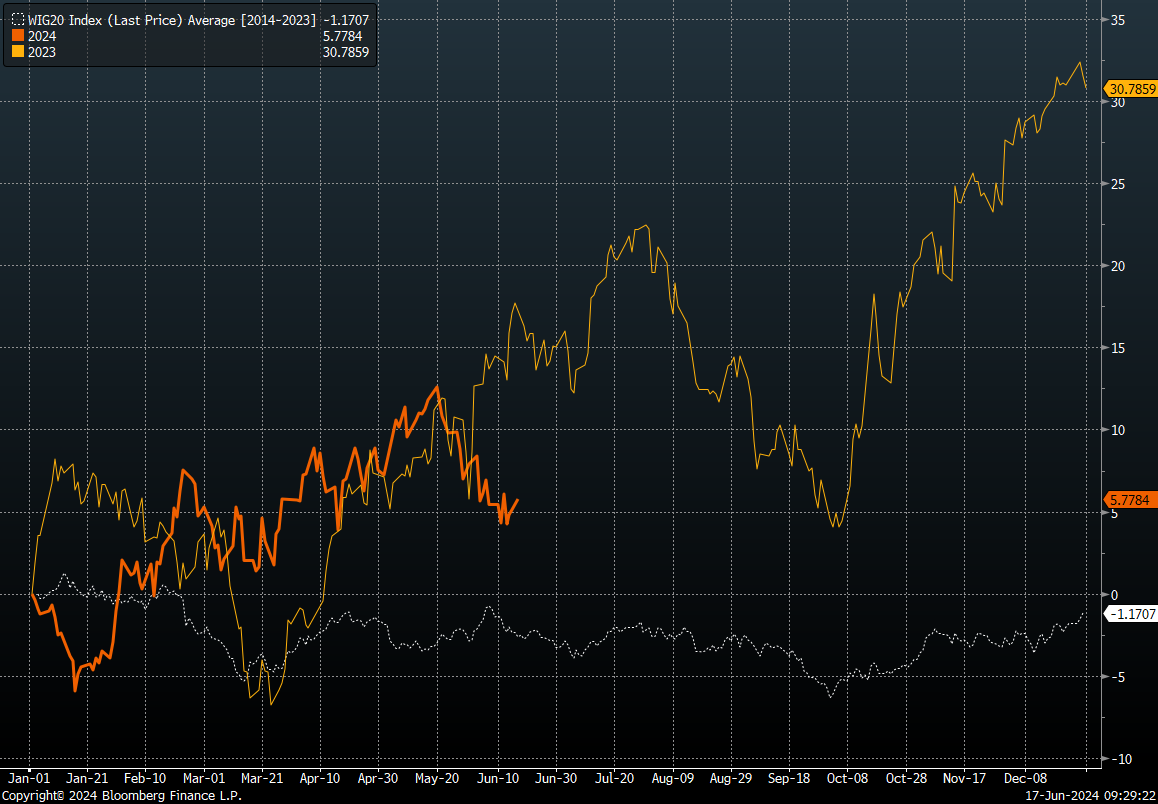Click the Jul-20 date label on the x-axis
Image resolution: width=1158 pixels, height=804 pixels.
pyautogui.click(x=614, y=777)
